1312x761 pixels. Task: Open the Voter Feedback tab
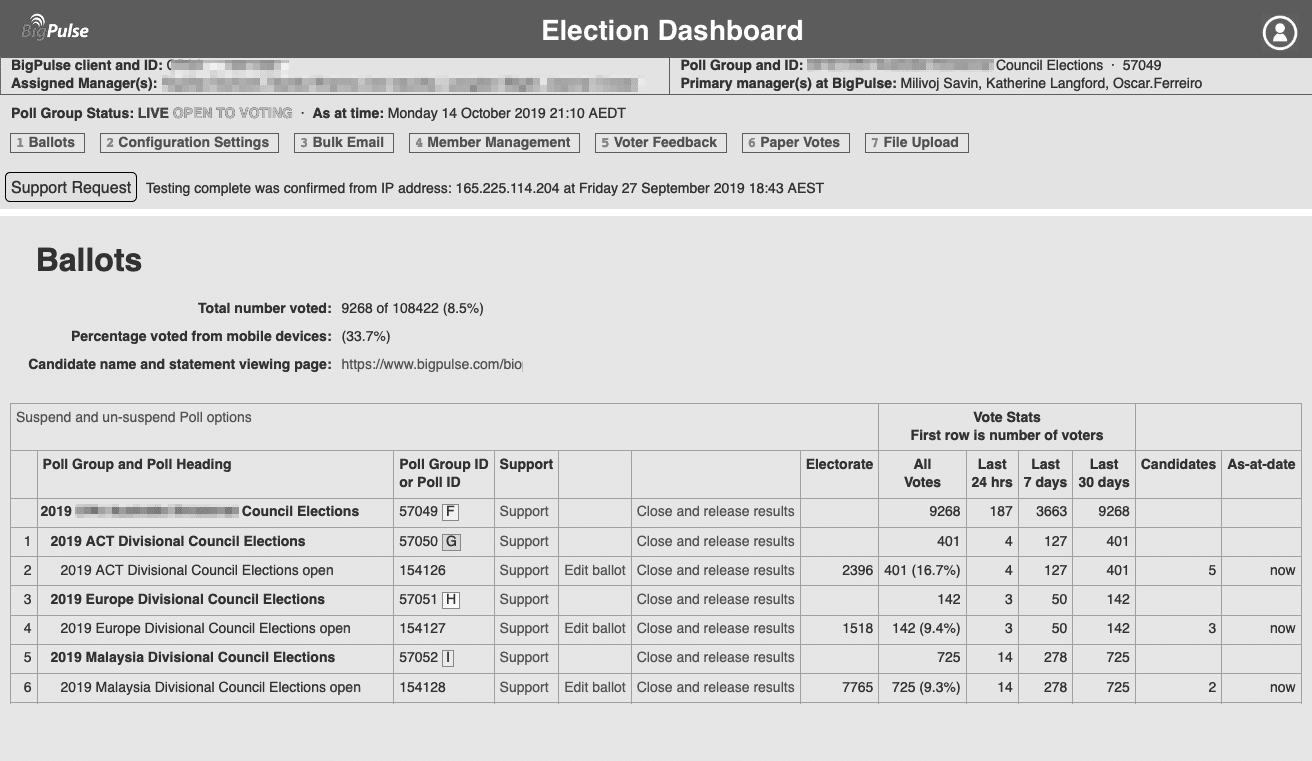[x=661, y=143]
